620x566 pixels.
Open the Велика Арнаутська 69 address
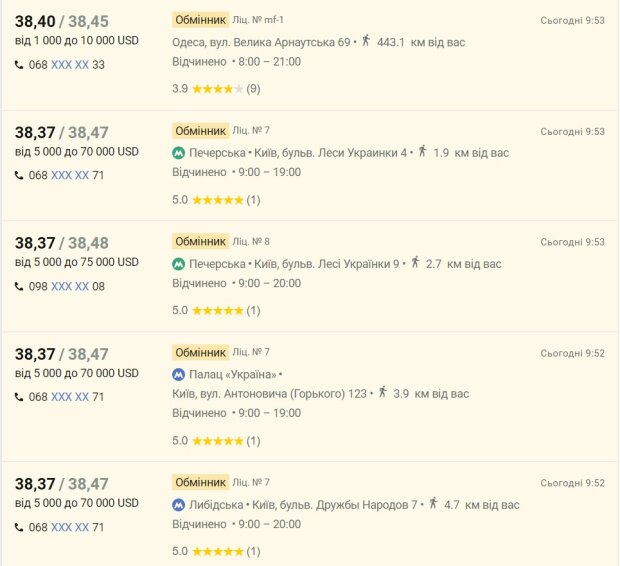pyautogui.click(x=261, y=42)
